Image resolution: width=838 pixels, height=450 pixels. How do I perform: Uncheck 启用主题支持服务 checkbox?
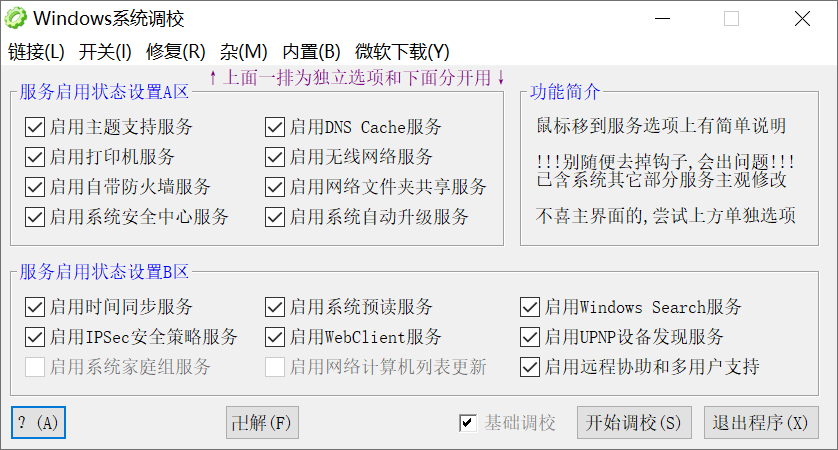35,127
